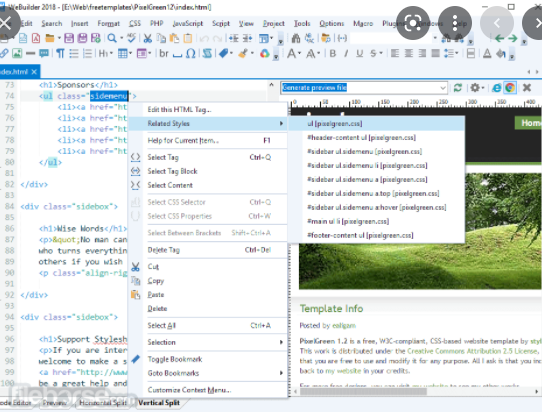Toggle Chrome preview engine
Image resolution: width=542 pixels, height=412 pixels.
[x=510, y=88]
